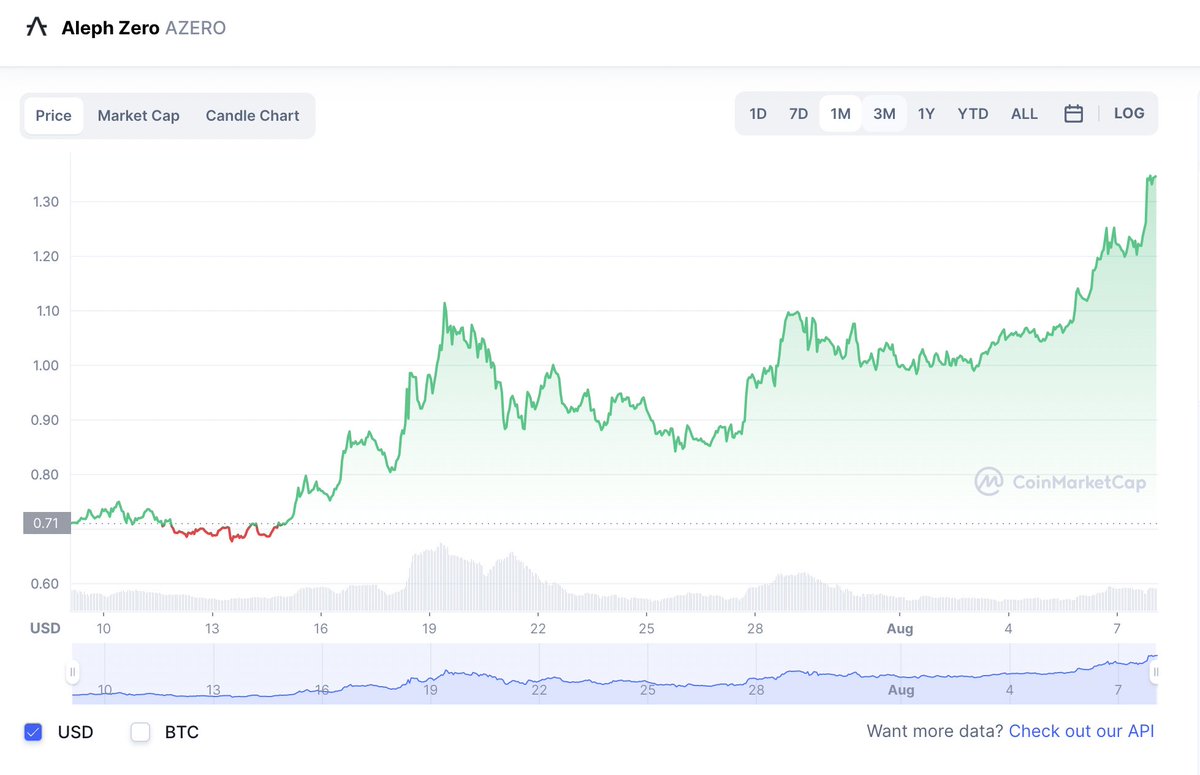Enable the BTC currency checkbox

140,732
